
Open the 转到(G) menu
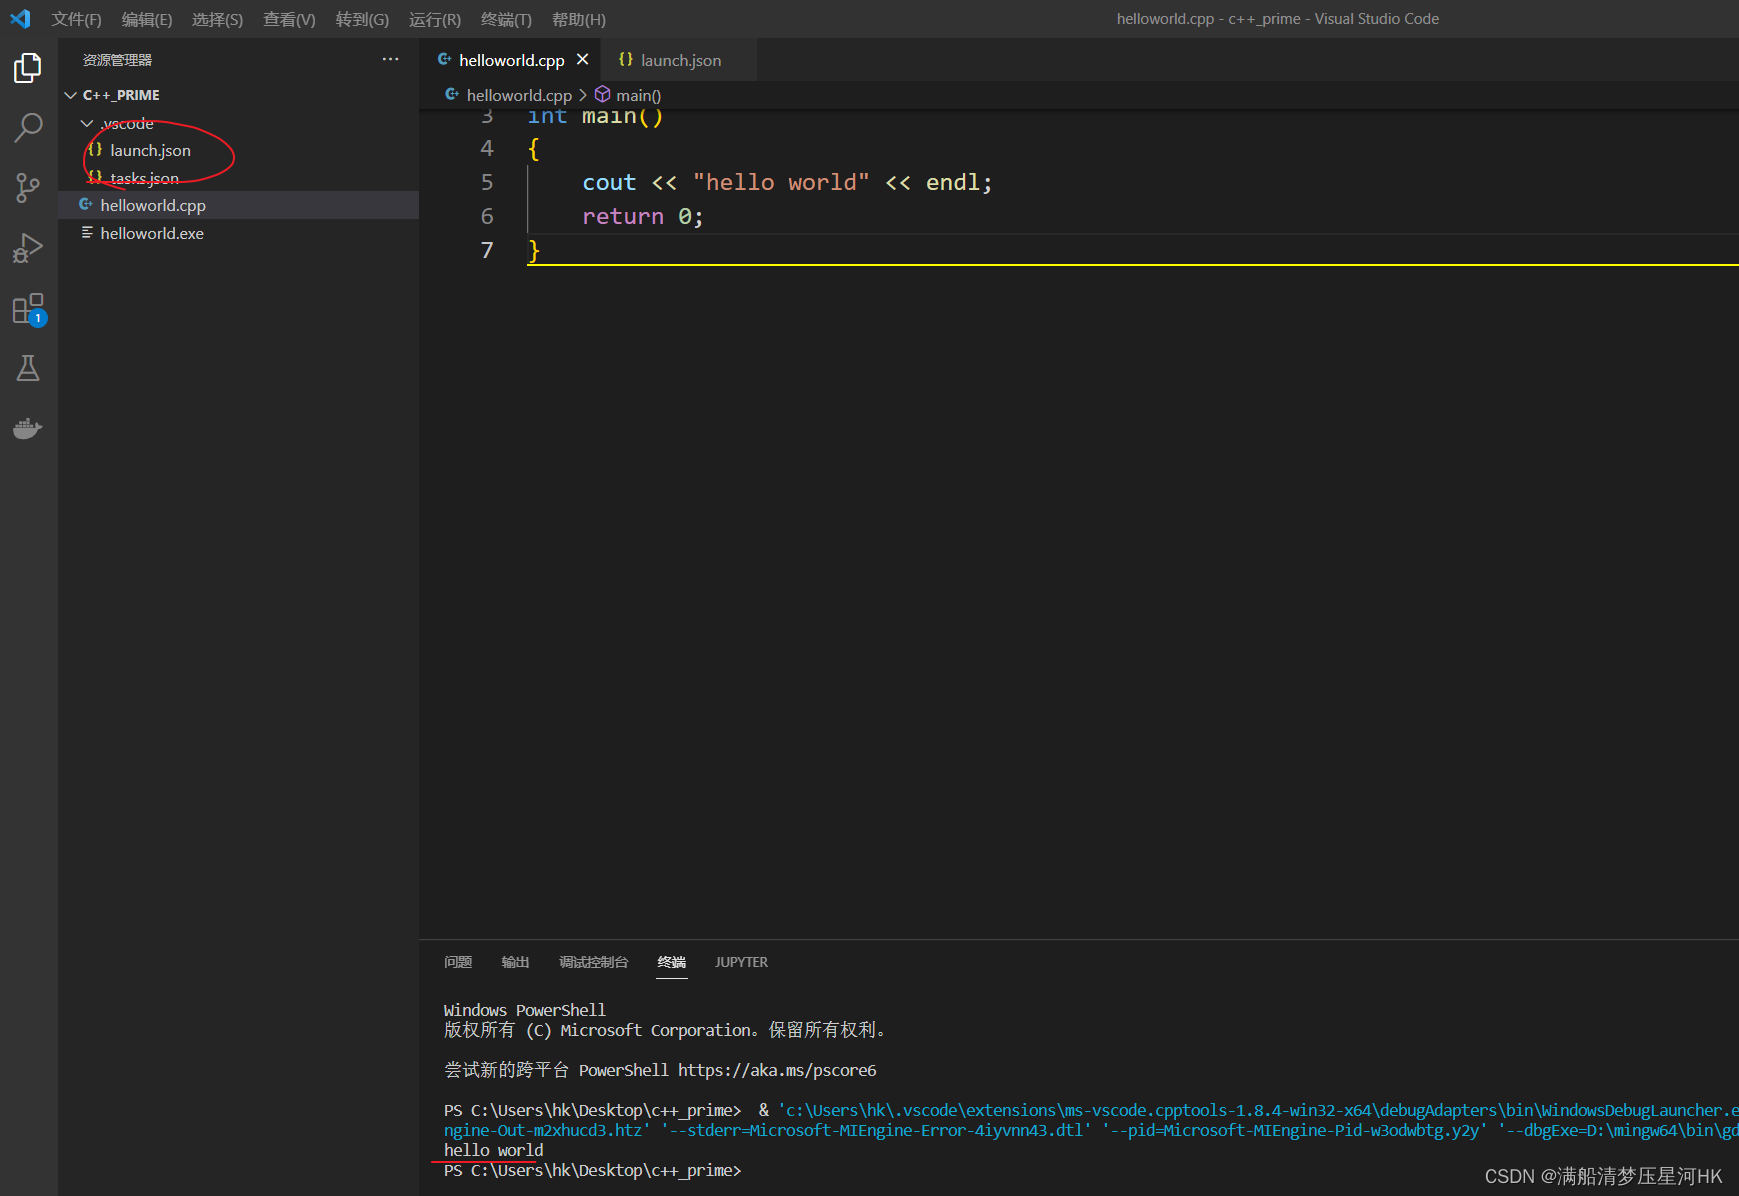coord(362,19)
